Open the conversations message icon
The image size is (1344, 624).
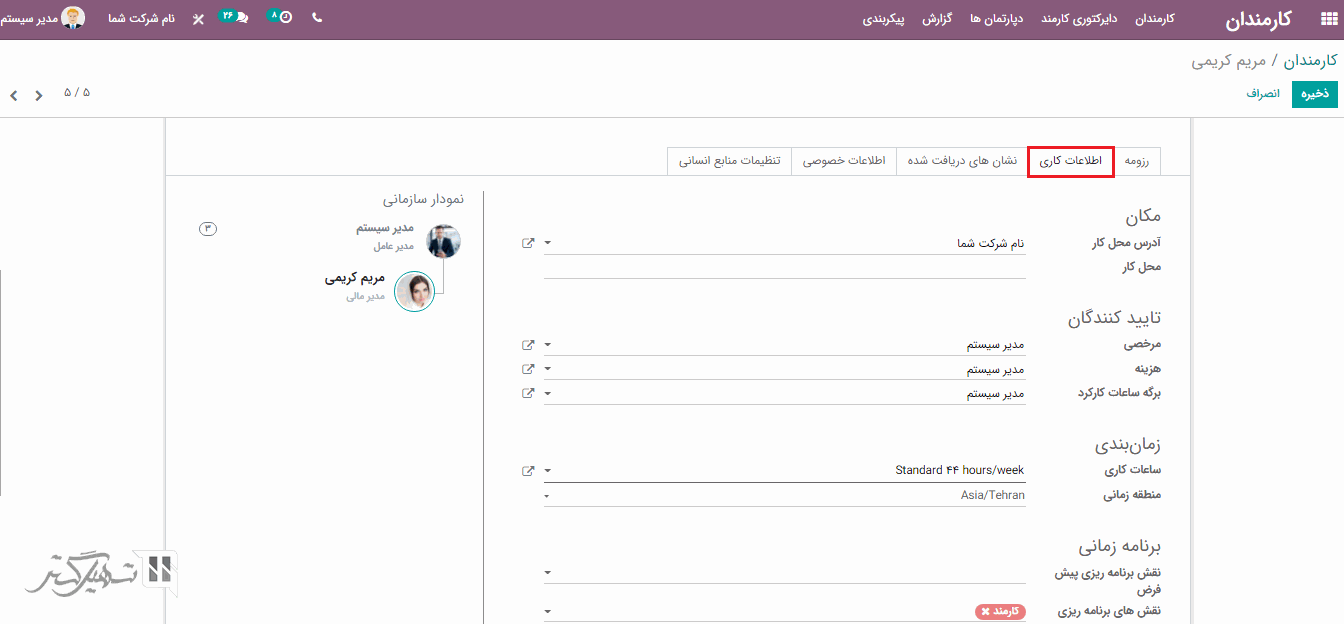pos(241,18)
